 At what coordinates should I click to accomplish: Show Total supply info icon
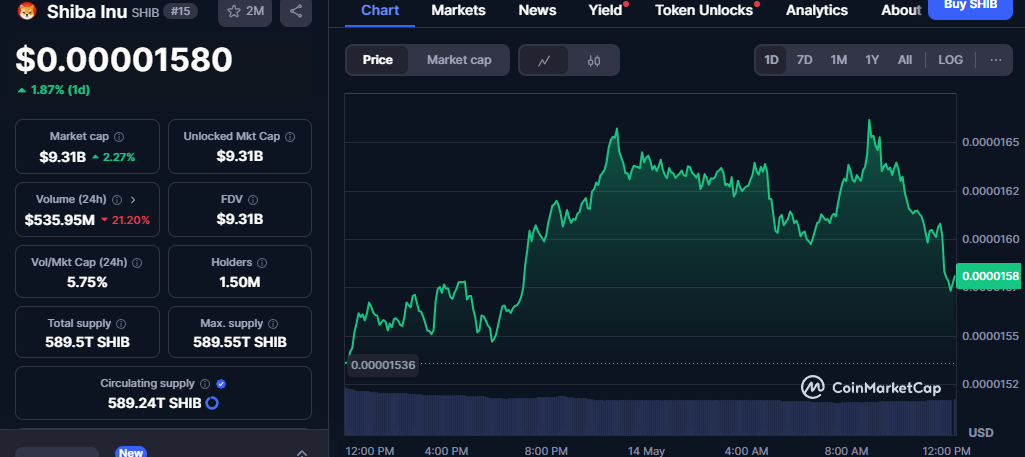tap(121, 324)
